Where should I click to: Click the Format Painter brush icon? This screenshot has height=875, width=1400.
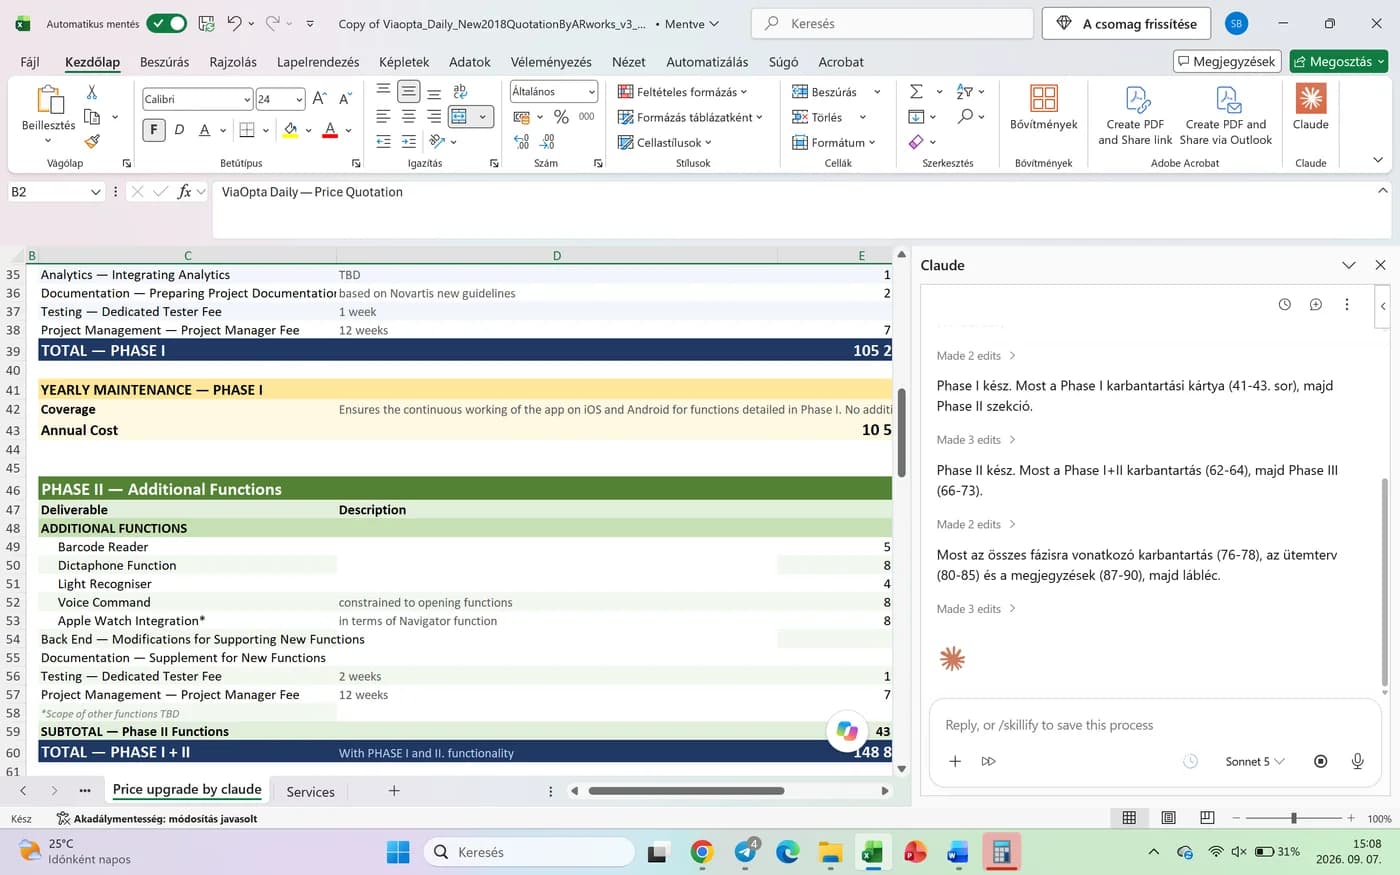point(92,141)
